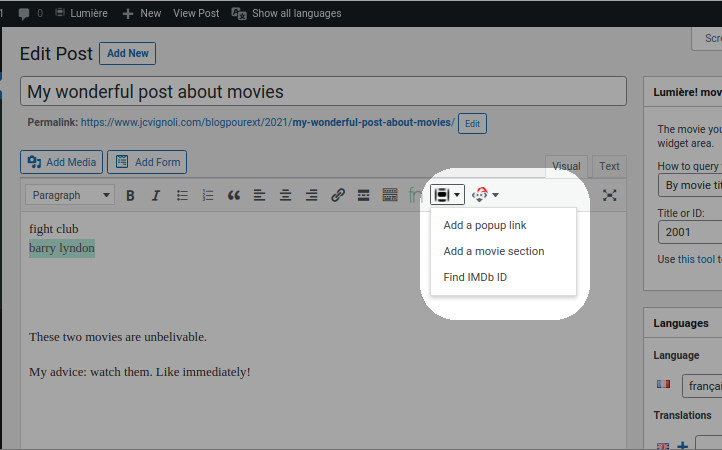
Task: Click the Add Media button
Action: (62, 162)
